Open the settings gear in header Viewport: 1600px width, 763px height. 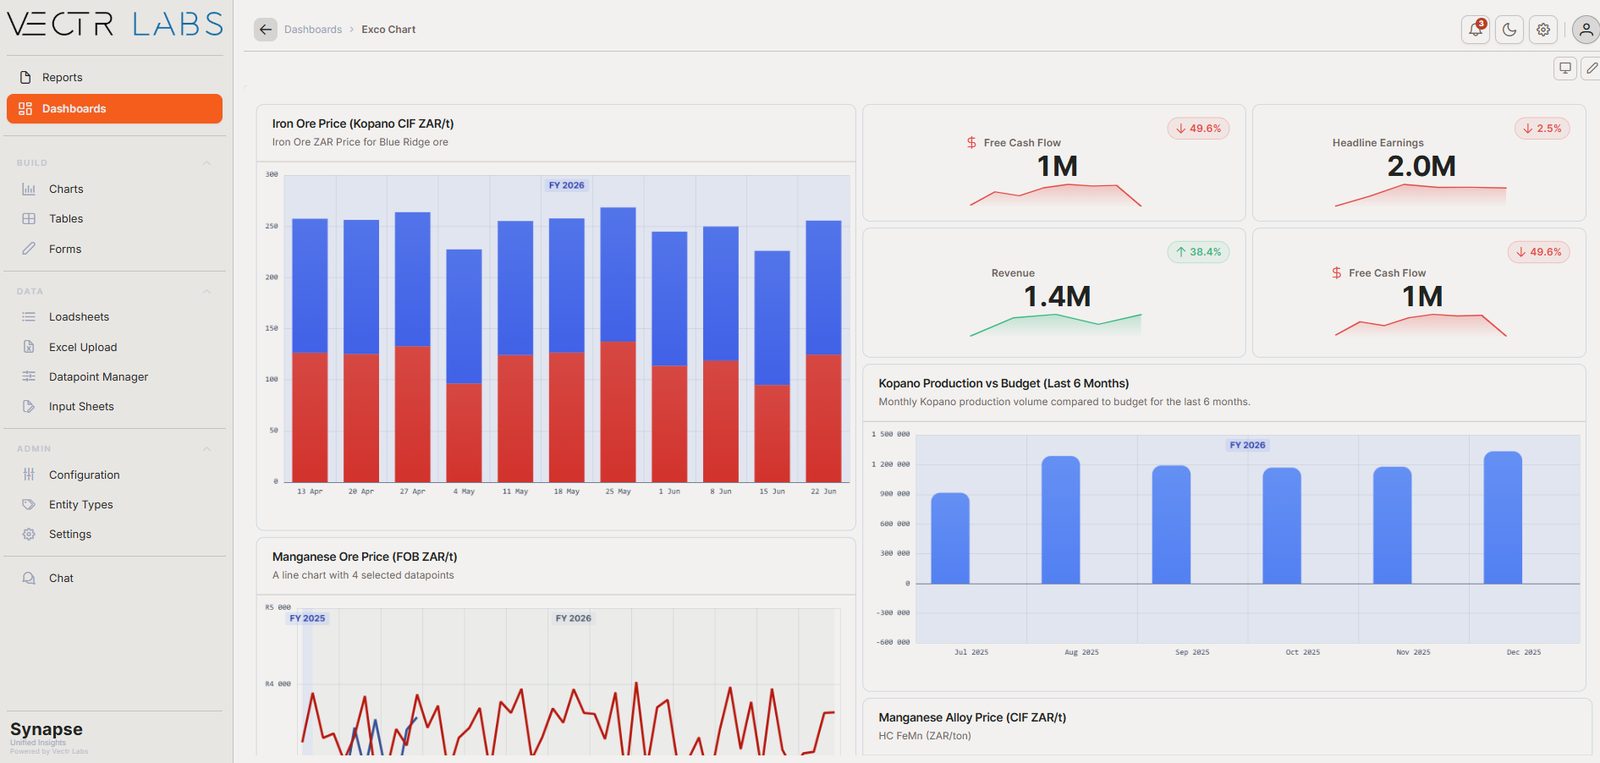pos(1543,30)
